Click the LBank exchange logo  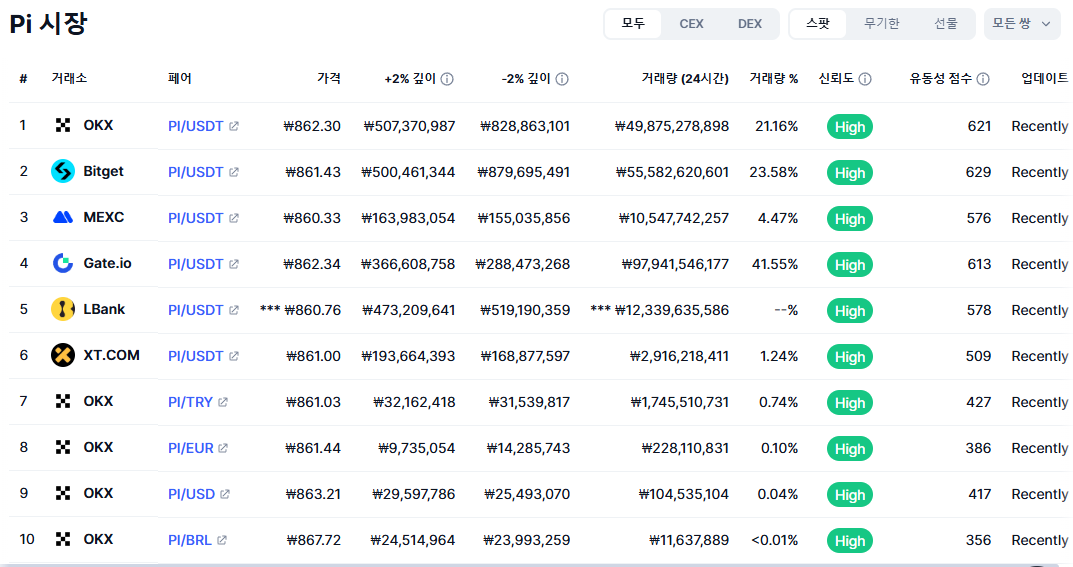pos(63,309)
